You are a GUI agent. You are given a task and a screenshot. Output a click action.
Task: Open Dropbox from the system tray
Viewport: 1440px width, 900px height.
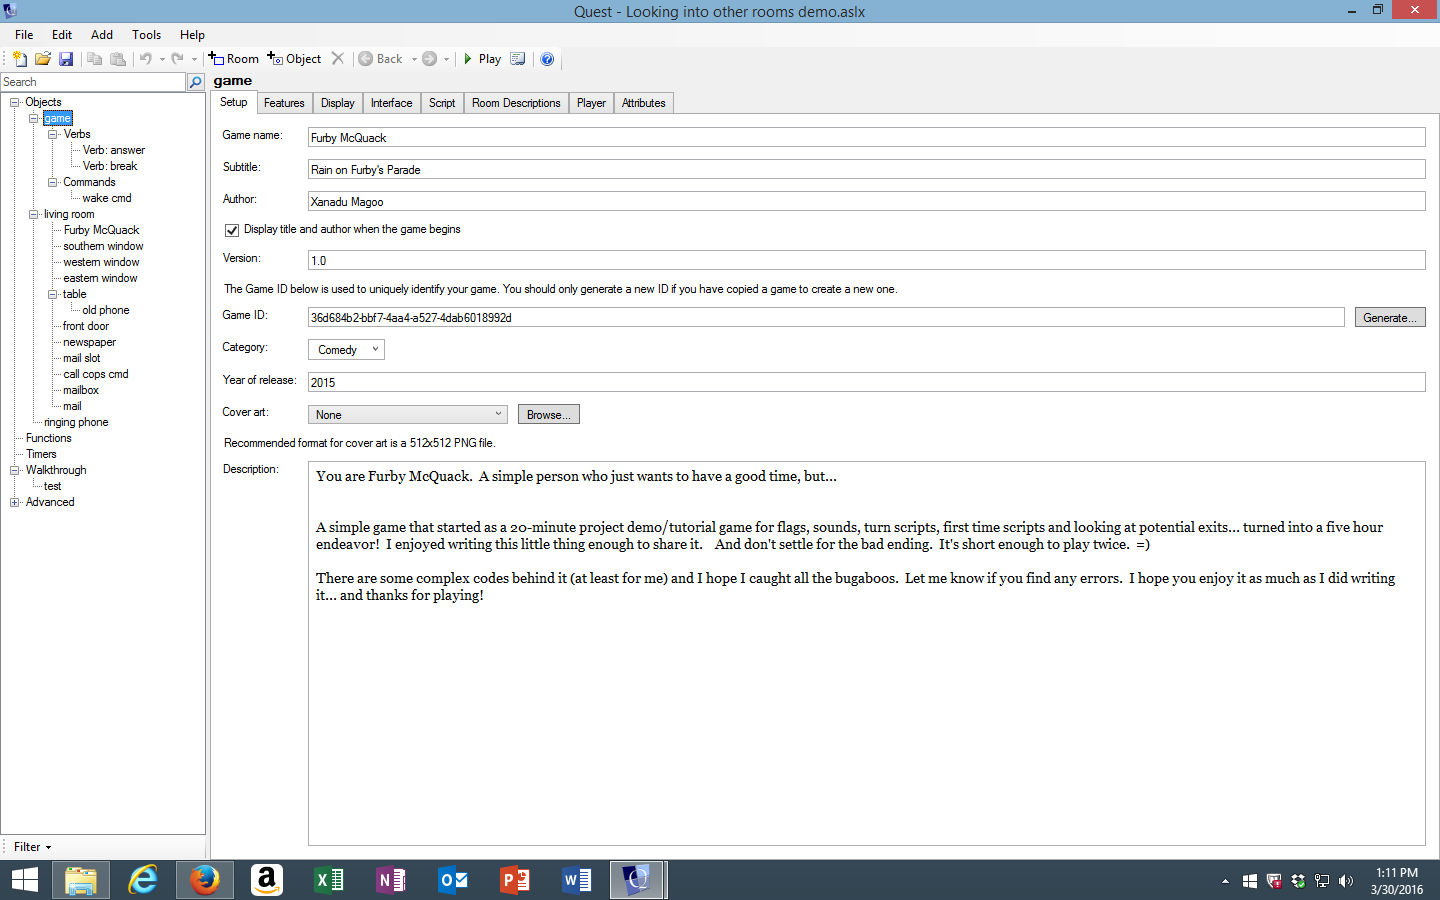tap(1297, 881)
